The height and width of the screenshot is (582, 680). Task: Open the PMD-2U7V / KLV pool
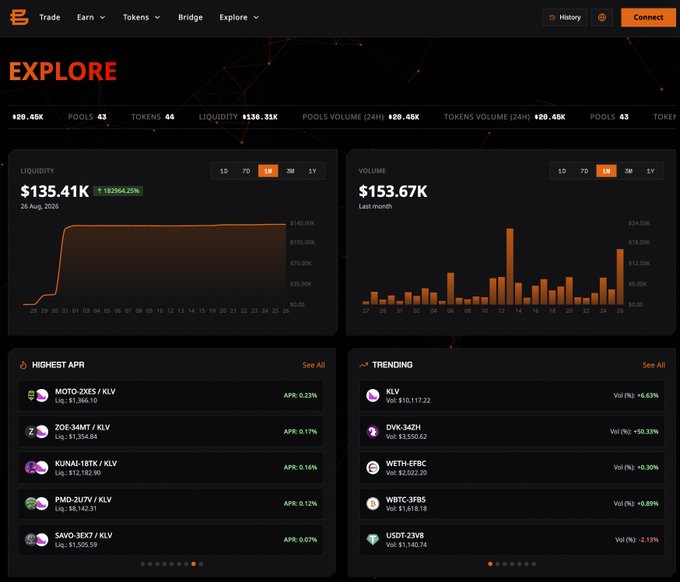[x=170, y=504]
